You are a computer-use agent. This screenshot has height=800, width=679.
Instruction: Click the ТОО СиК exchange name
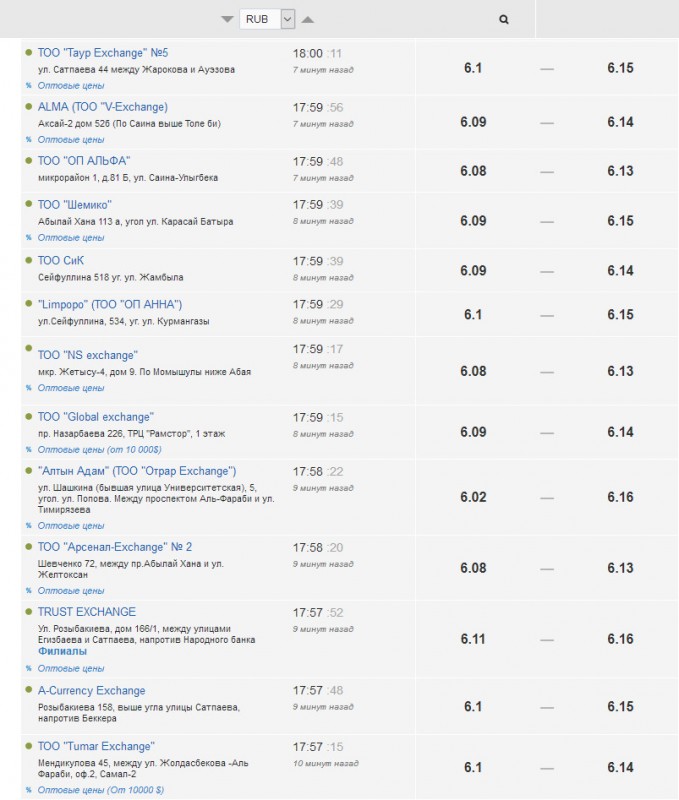pos(61,260)
